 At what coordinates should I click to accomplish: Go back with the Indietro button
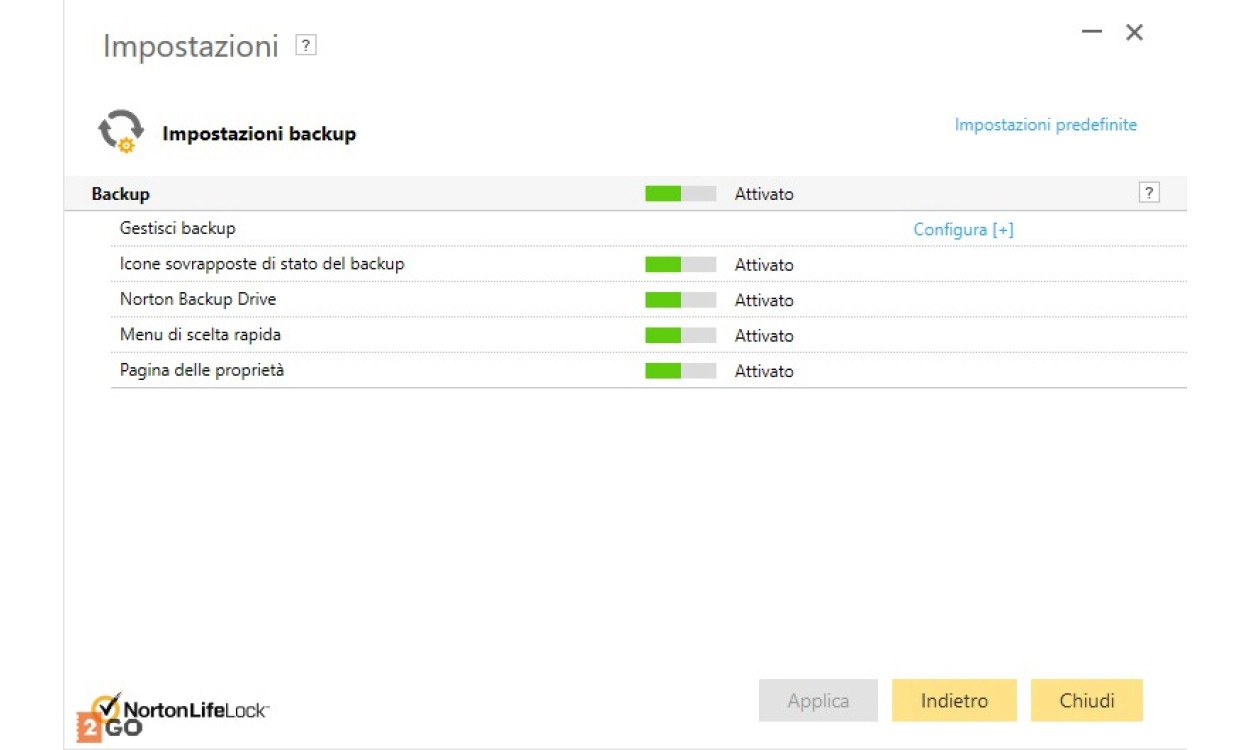(954, 701)
